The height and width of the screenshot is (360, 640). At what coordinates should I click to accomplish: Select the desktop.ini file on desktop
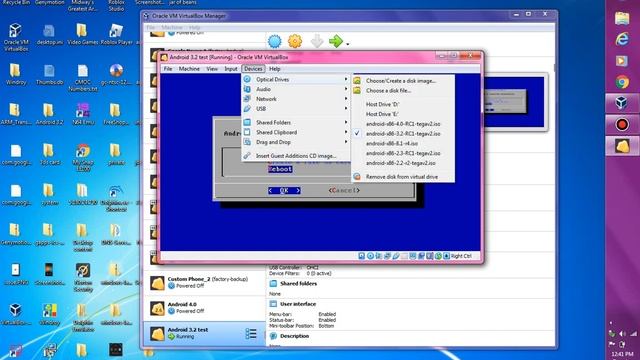pos(49,35)
